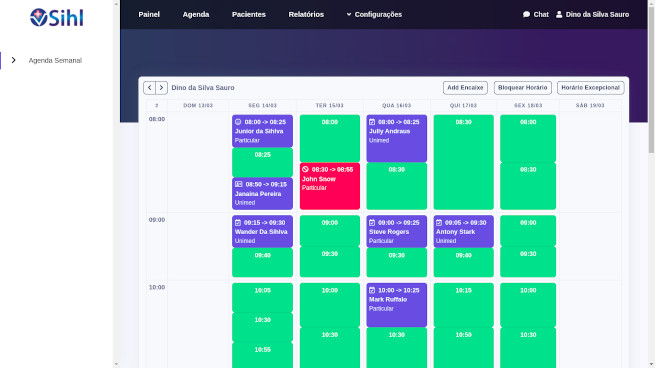This screenshot has width=655, height=368.
Task: Select free 10:30 slot on Friday
Action: 528,348
